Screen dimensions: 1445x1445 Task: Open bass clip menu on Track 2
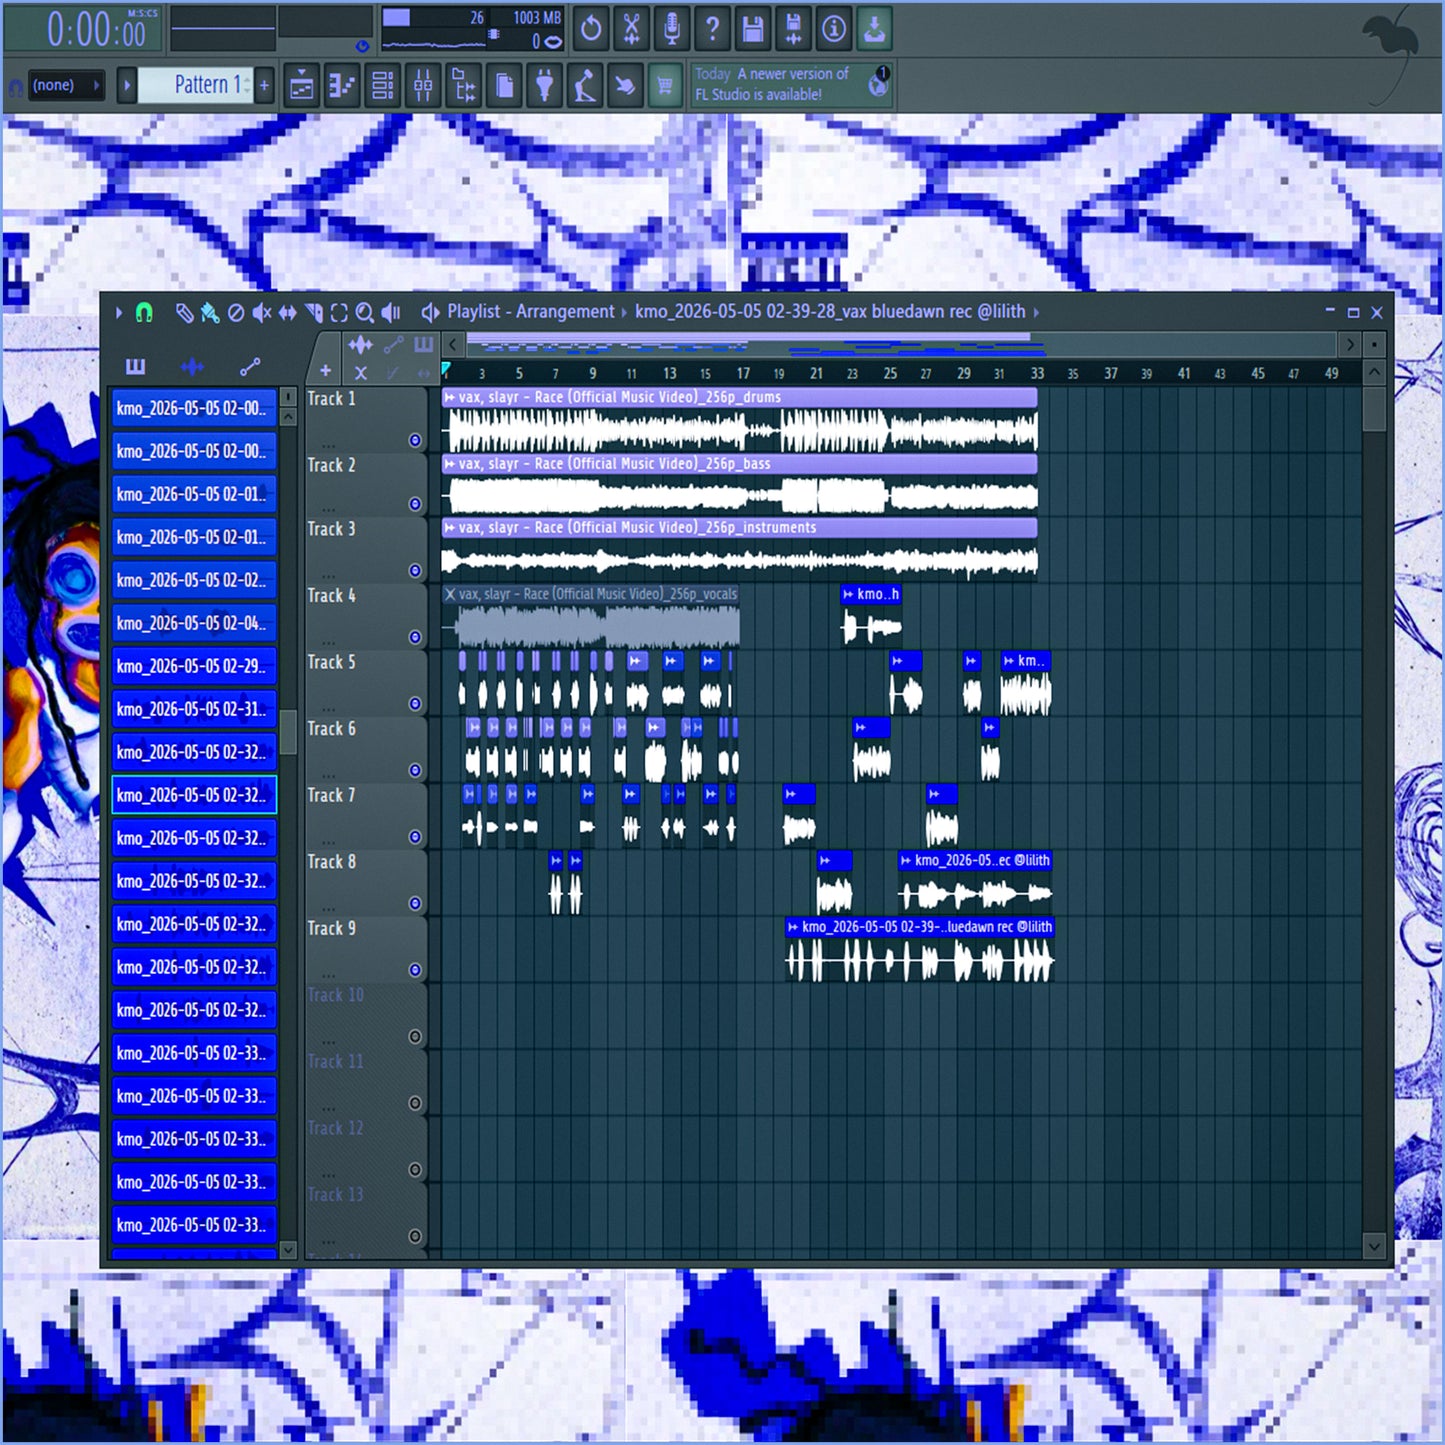point(450,464)
